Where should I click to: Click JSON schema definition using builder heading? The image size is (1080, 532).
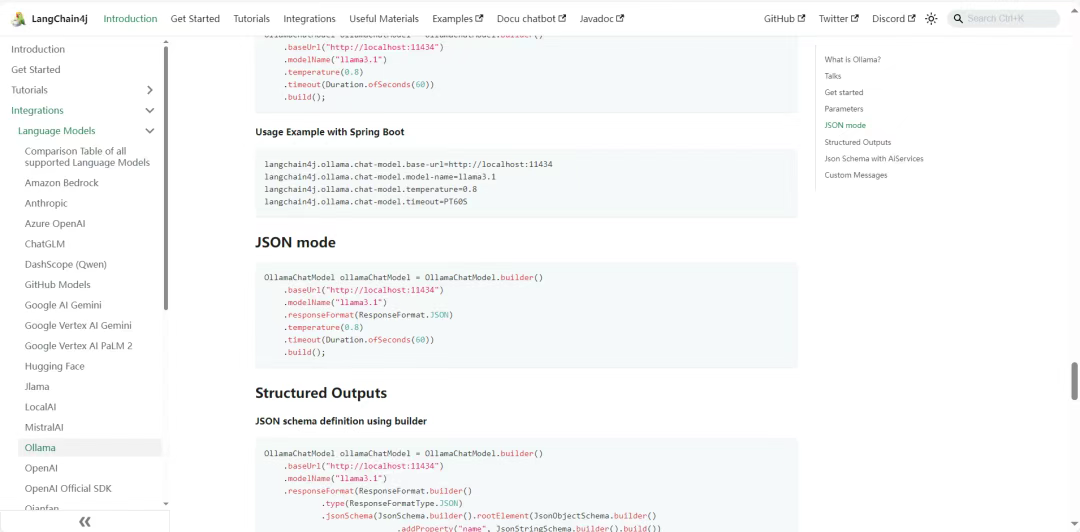[x=341, y=420]
